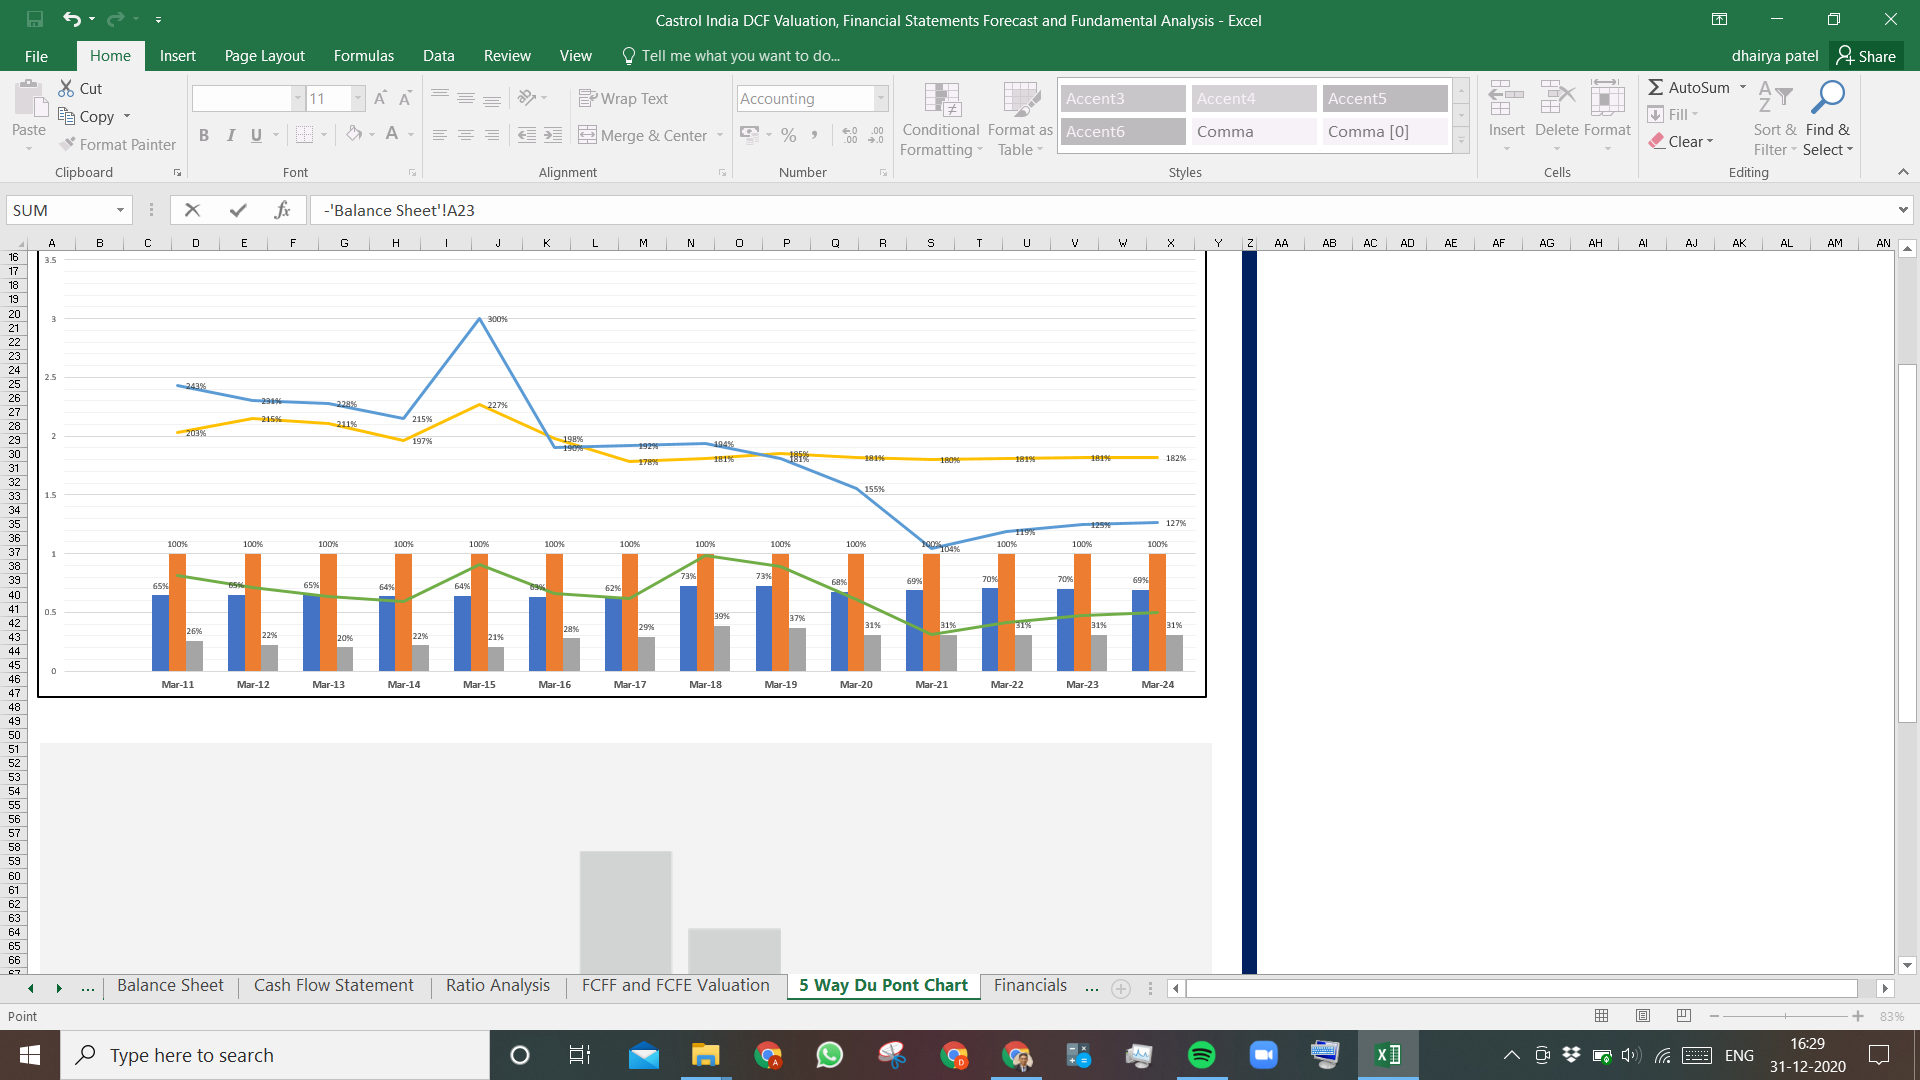Open Insert Function fx dialog

[x=283, y=210]
